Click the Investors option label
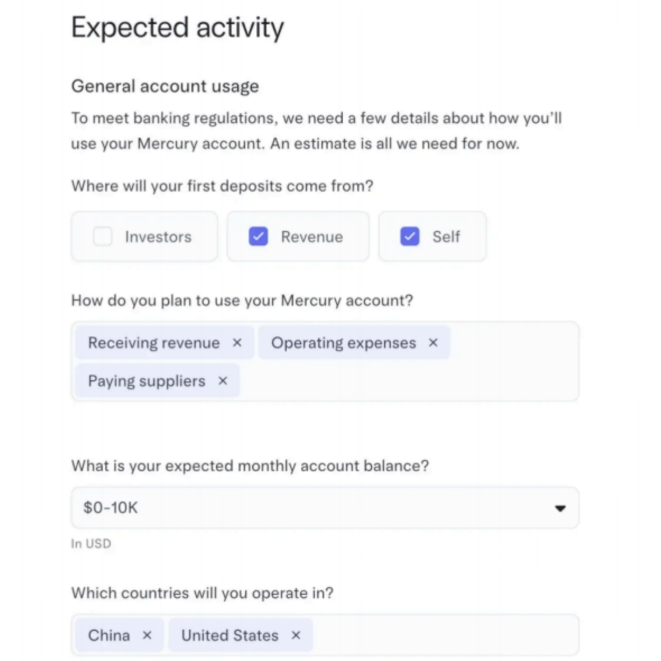 [x=158, y=237]
